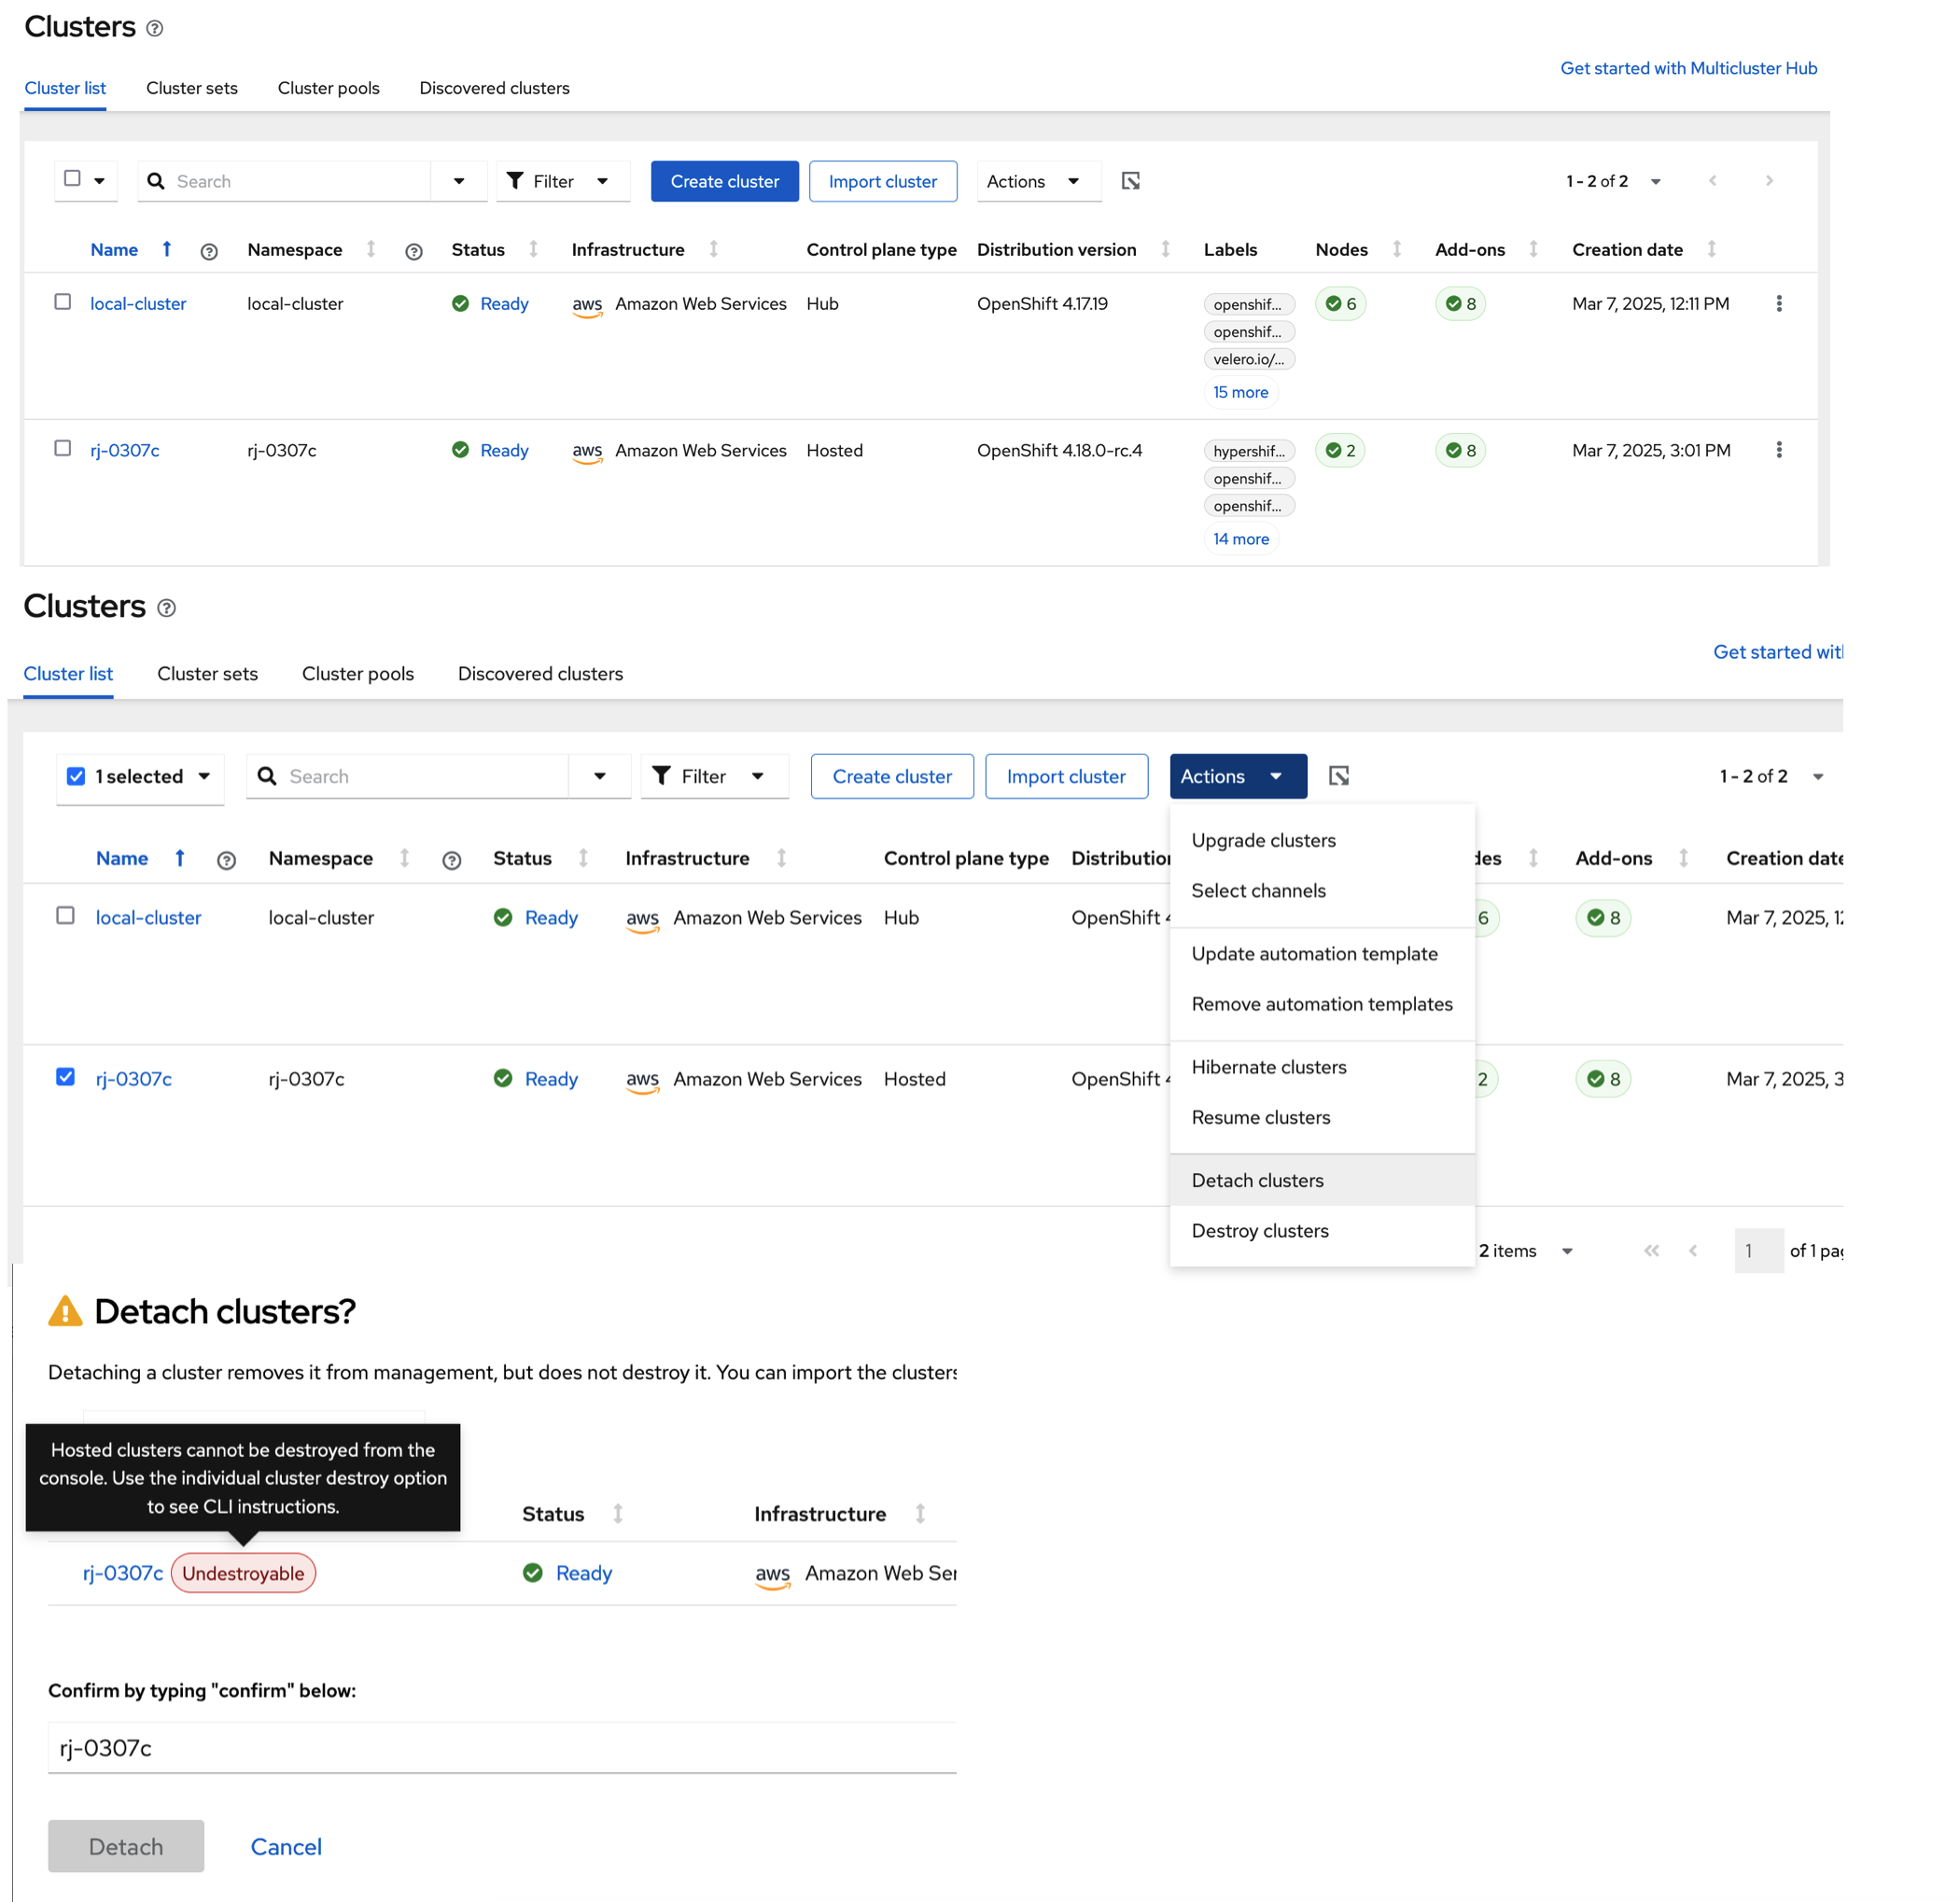1960x1902 pixels.
Task: Expand '15 more' labels for local-cluster
Action: tap(1240, 392)
